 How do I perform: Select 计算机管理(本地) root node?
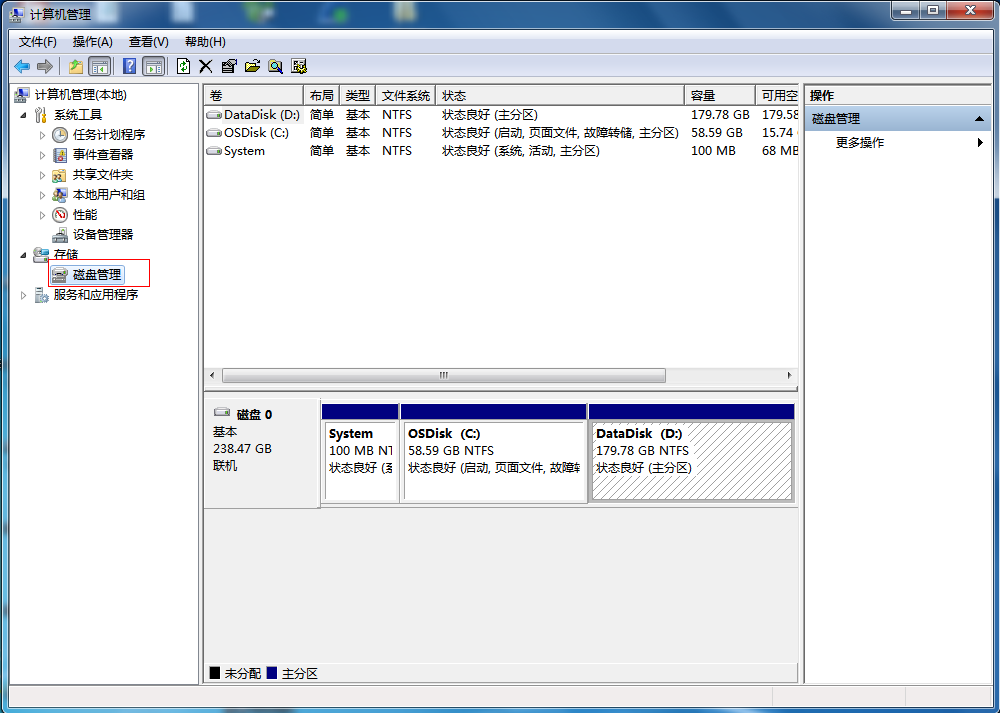80,95
